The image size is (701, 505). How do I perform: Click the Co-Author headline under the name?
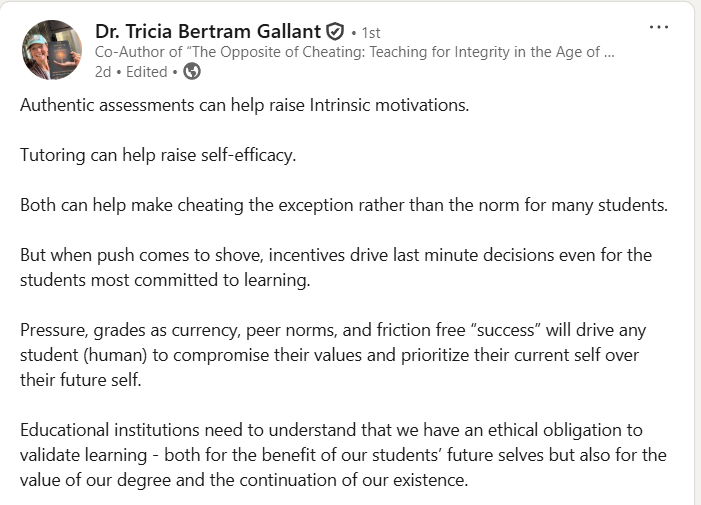tap(355, 52)
